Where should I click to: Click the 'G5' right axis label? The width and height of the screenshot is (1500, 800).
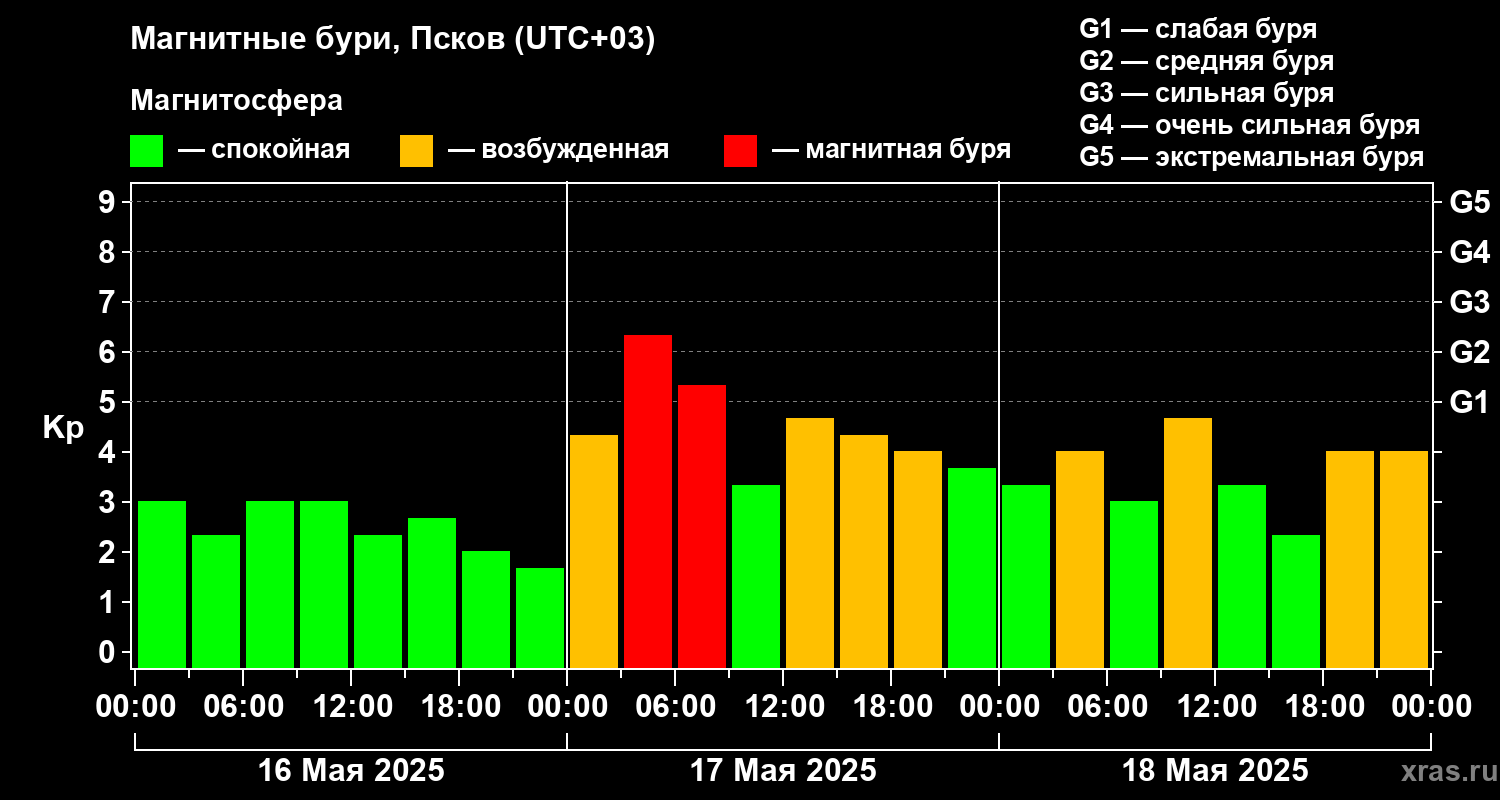click(1470, 202)
